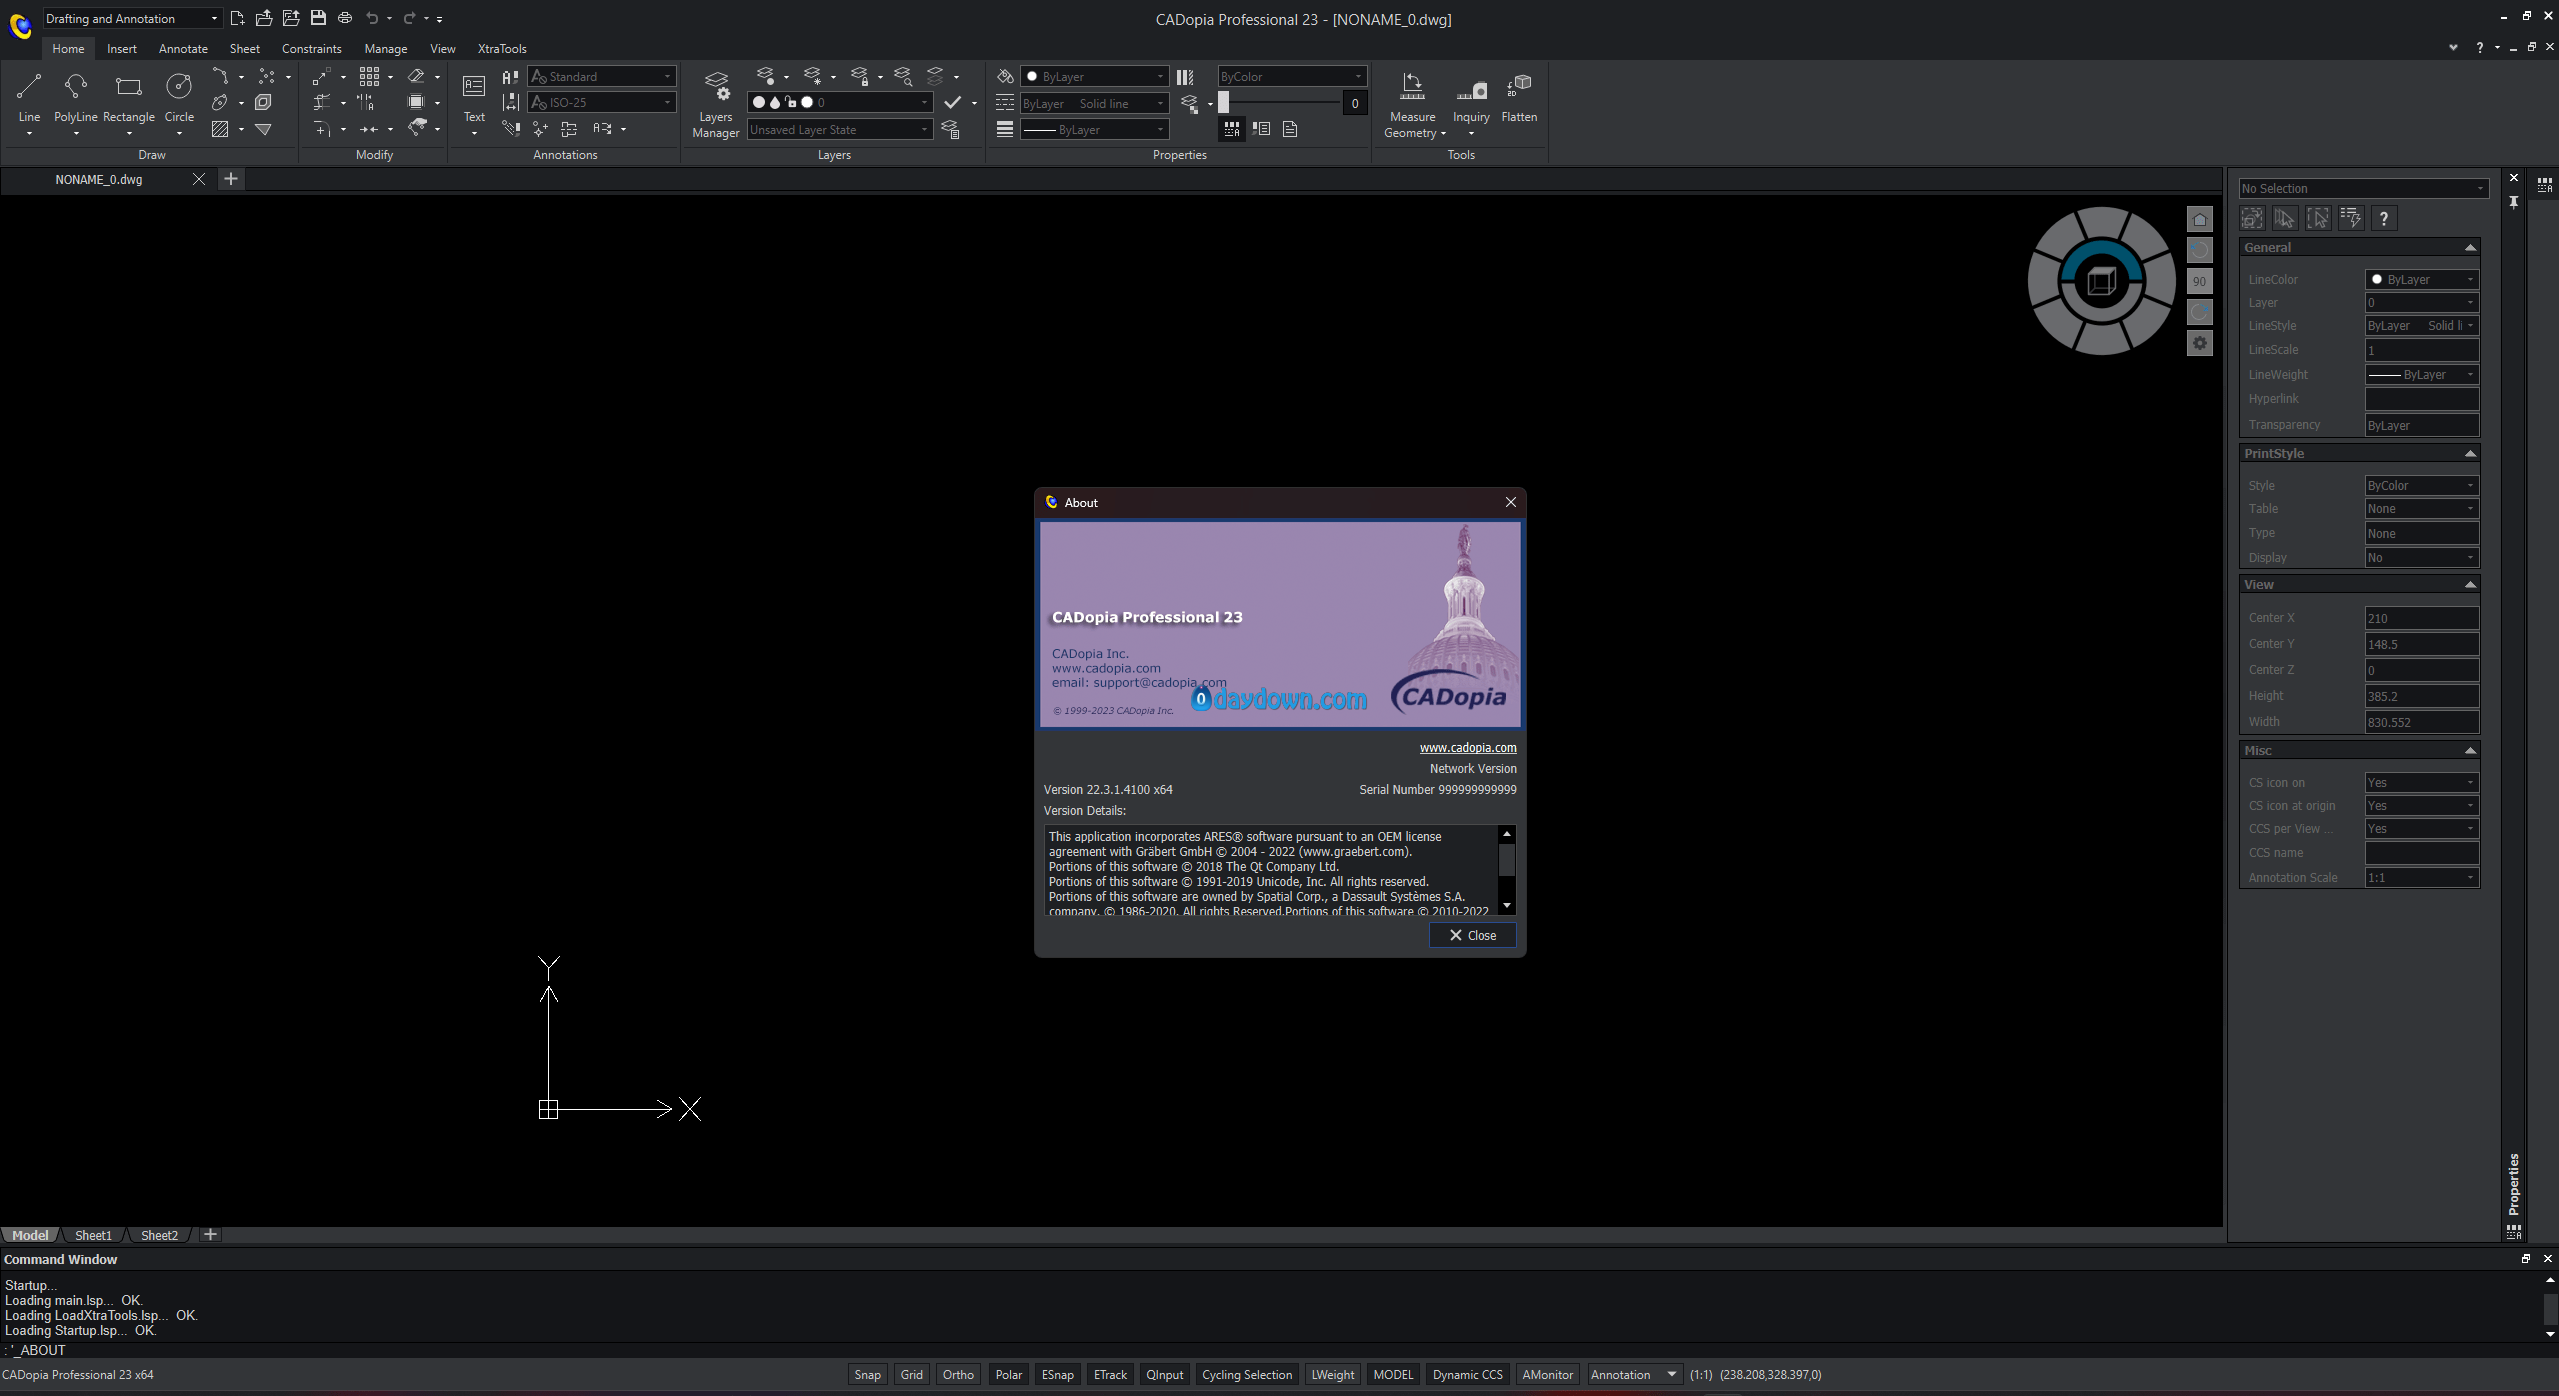Open the Annotation scale dropdown in status bar

(x=1634, y=1374)
